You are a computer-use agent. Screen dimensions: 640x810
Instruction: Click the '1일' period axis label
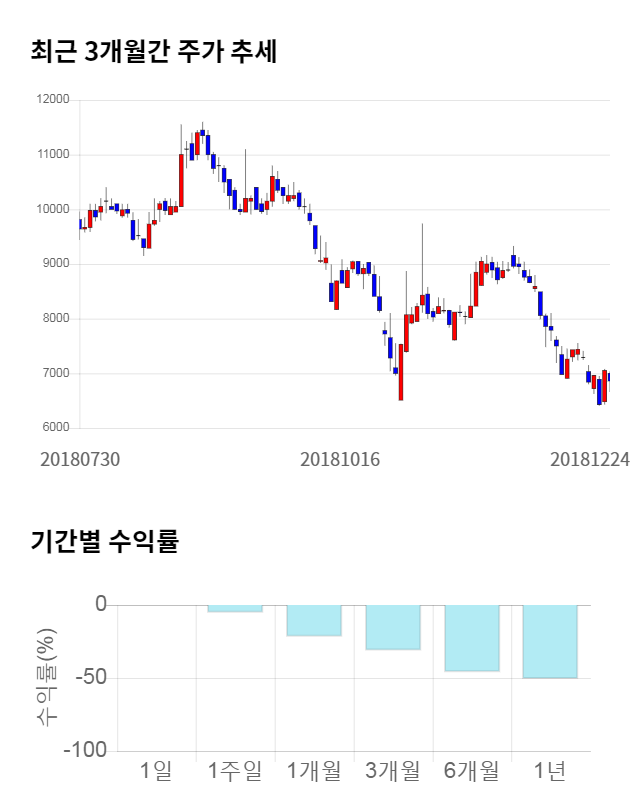tap(156, 771)
